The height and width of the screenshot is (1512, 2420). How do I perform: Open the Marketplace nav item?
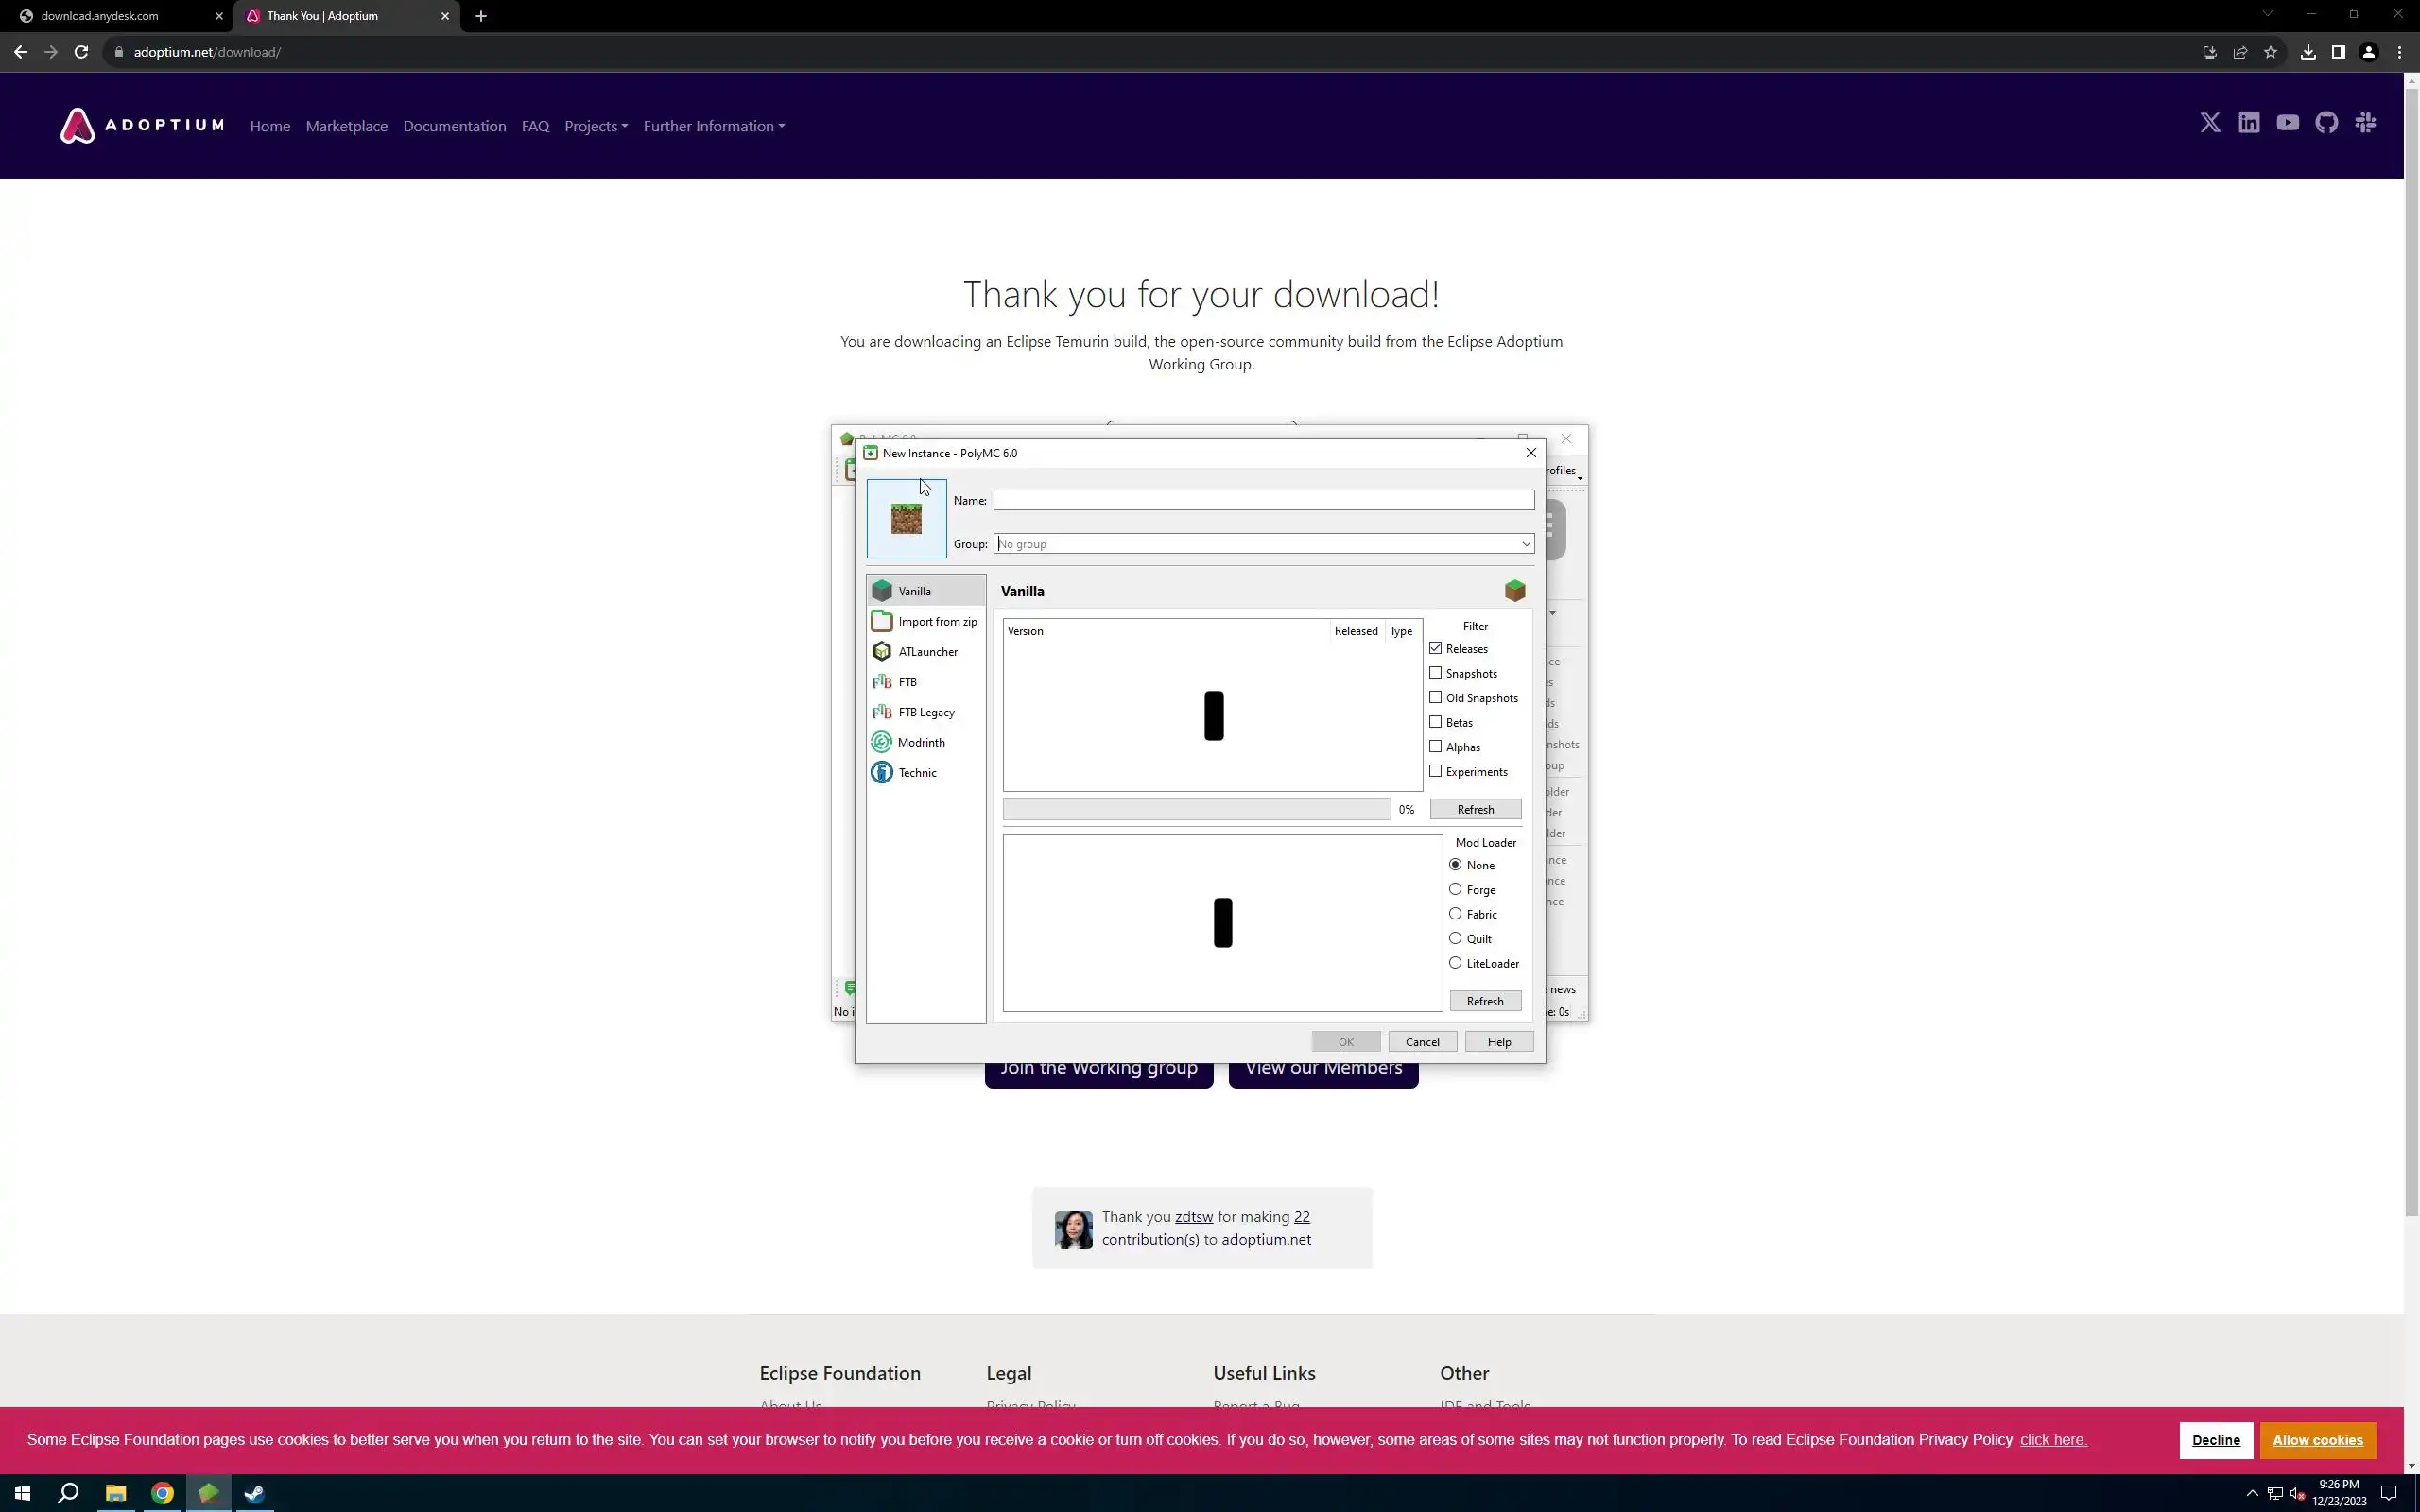[346, 126]
